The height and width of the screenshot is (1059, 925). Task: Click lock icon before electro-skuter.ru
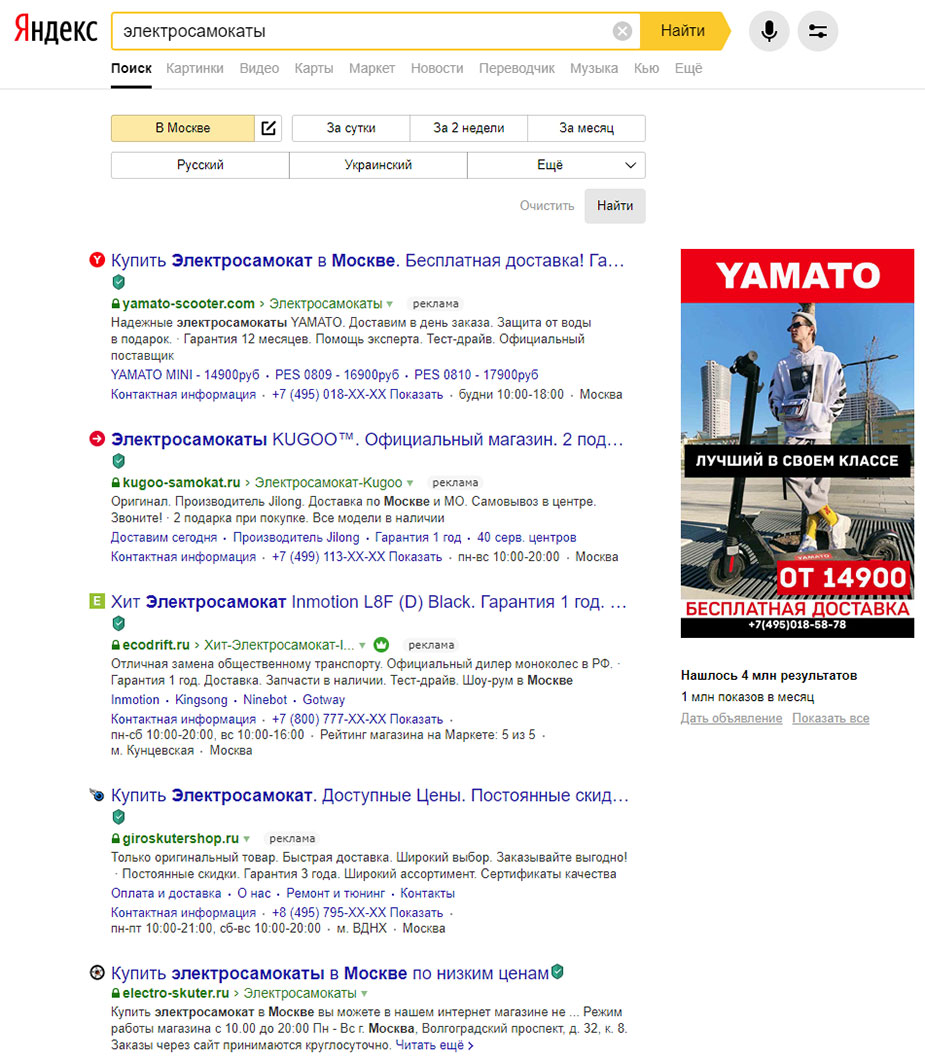pyautogui.click(x=115, y=993)
